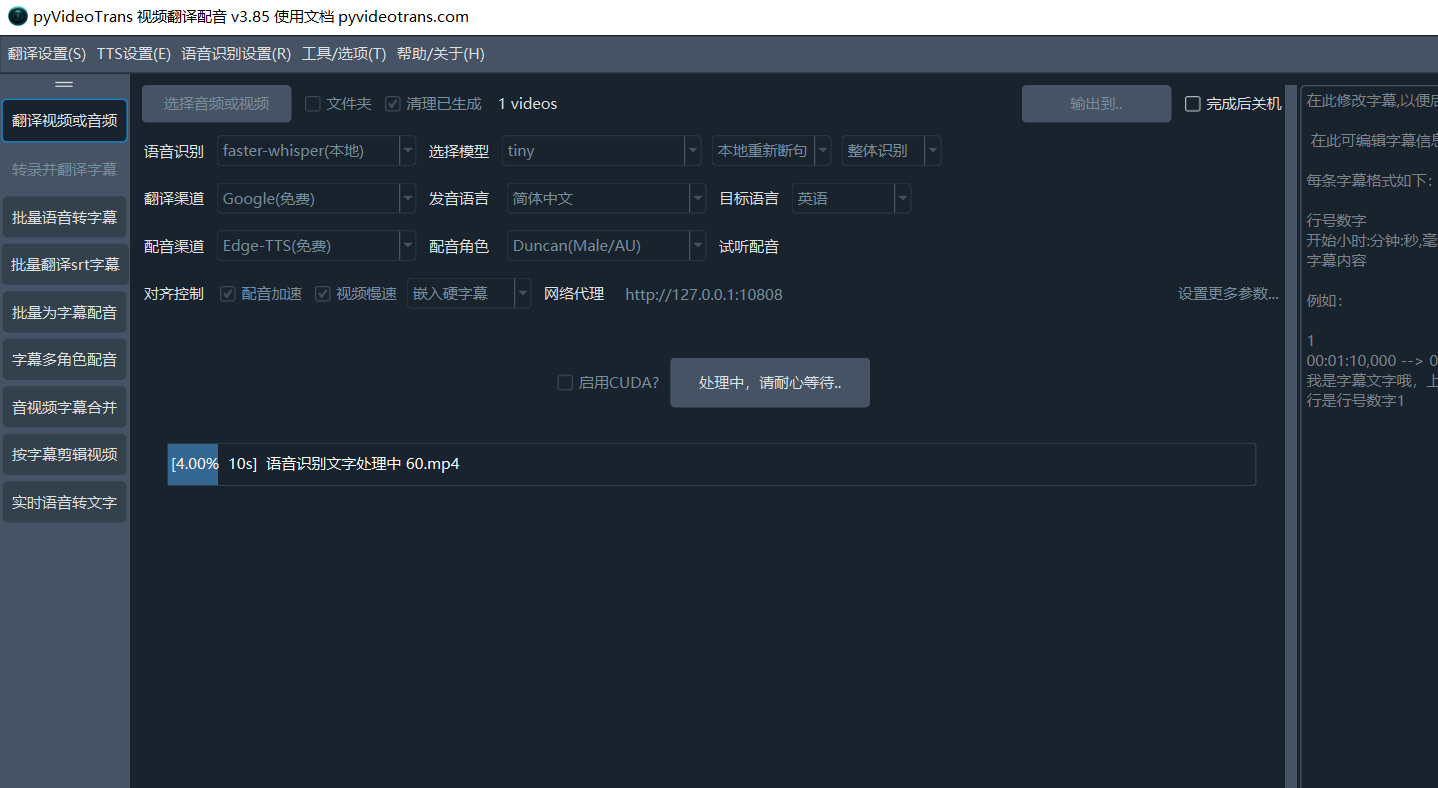Screen dimensions: 1438x788
Task: Switch to 音视频字幕合并 in the sidebar
Action: point(64,407)
